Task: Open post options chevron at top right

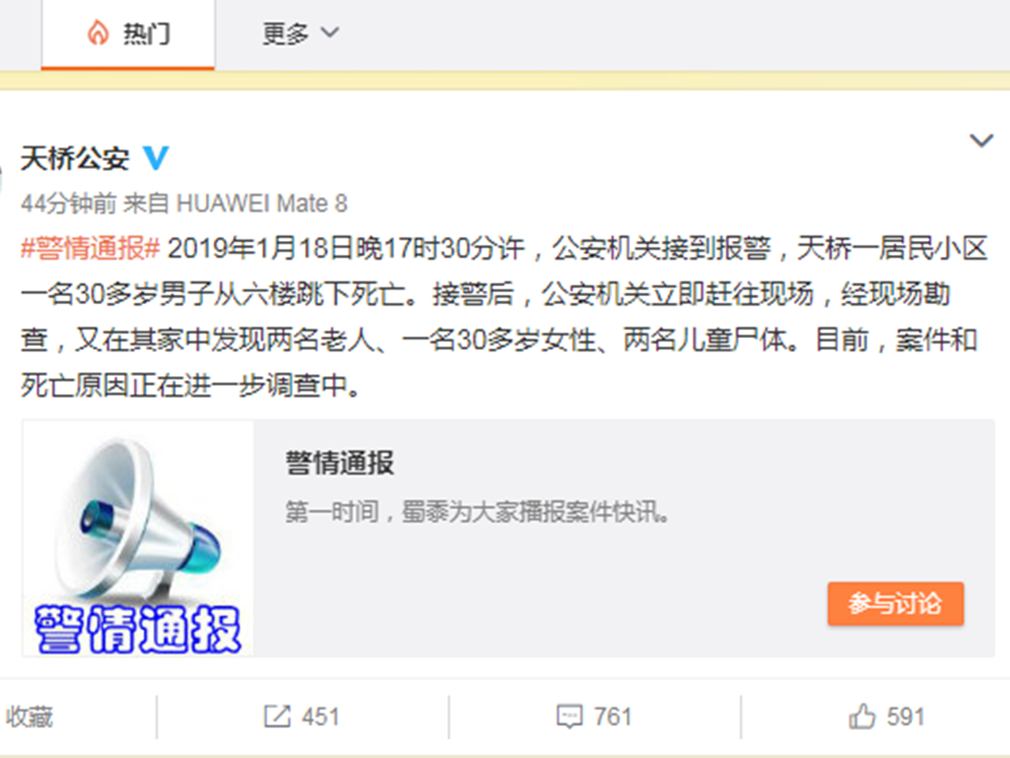Action: pos(981,140)
